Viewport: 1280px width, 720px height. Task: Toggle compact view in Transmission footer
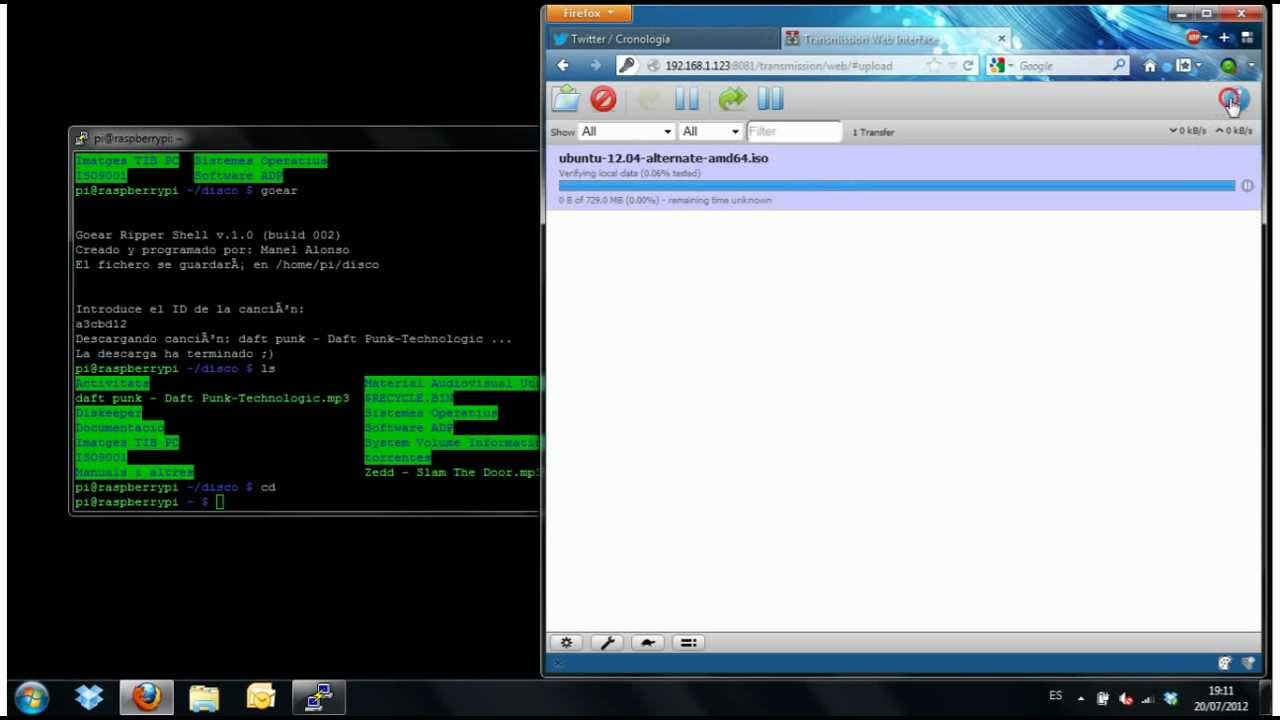tap(688, 643)
